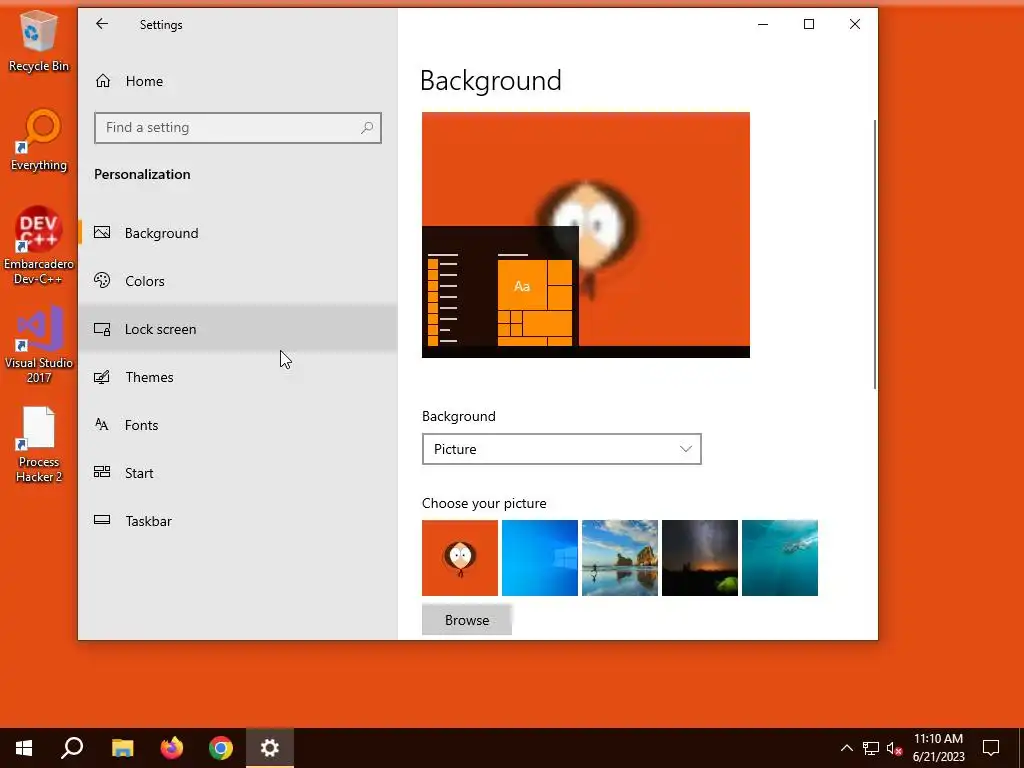Click the Find a setting search box
The image size is (1024, 768).
click(x=238, y=128)
